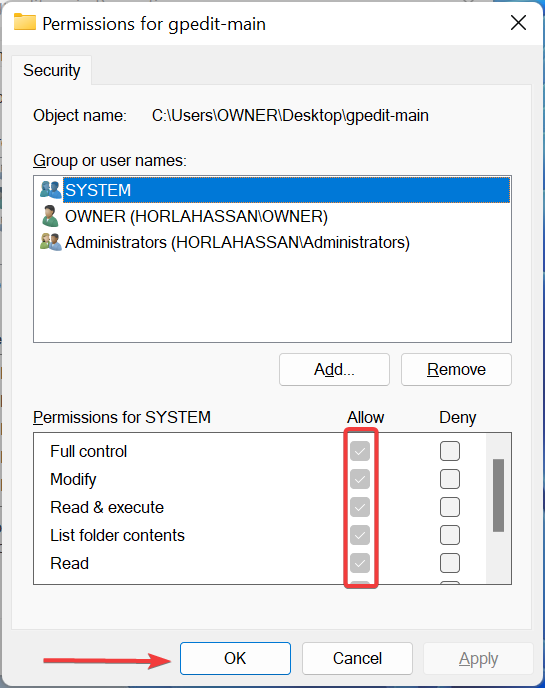Screen dimensions: 545x688
Task: Select Administrators (HORLAHASSAN\Administrators) entry
Action: pos(237,242)
